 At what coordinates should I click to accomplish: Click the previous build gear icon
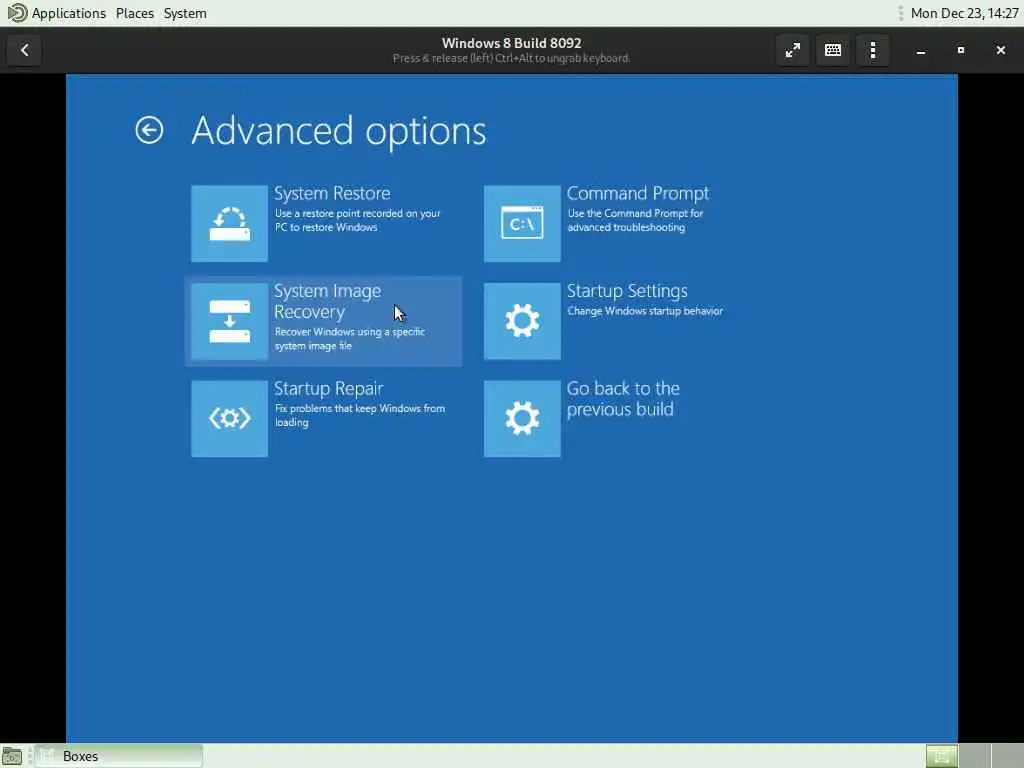[522, 419]
